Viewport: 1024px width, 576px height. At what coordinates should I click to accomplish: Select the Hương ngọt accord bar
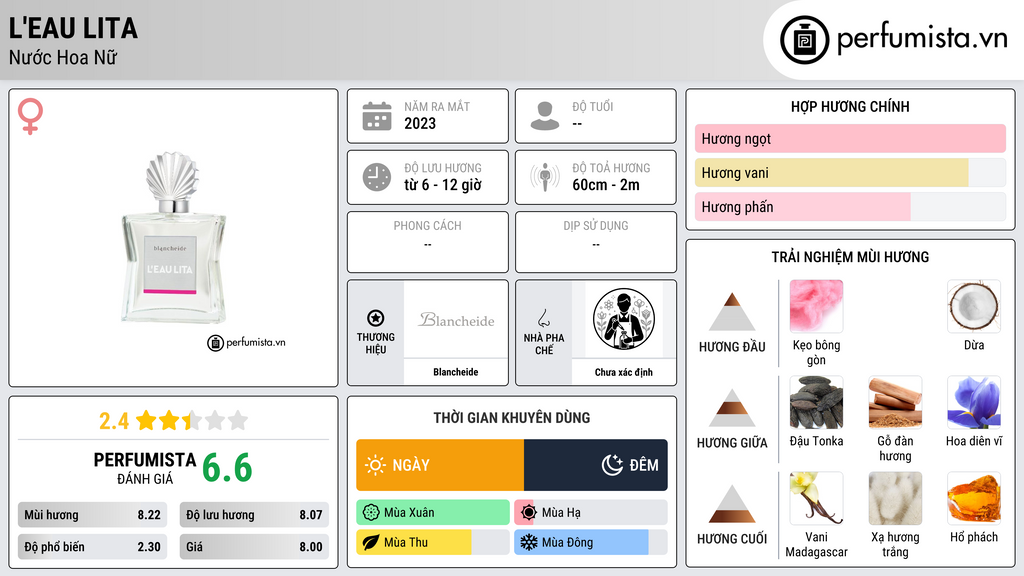tap(850, 138)
